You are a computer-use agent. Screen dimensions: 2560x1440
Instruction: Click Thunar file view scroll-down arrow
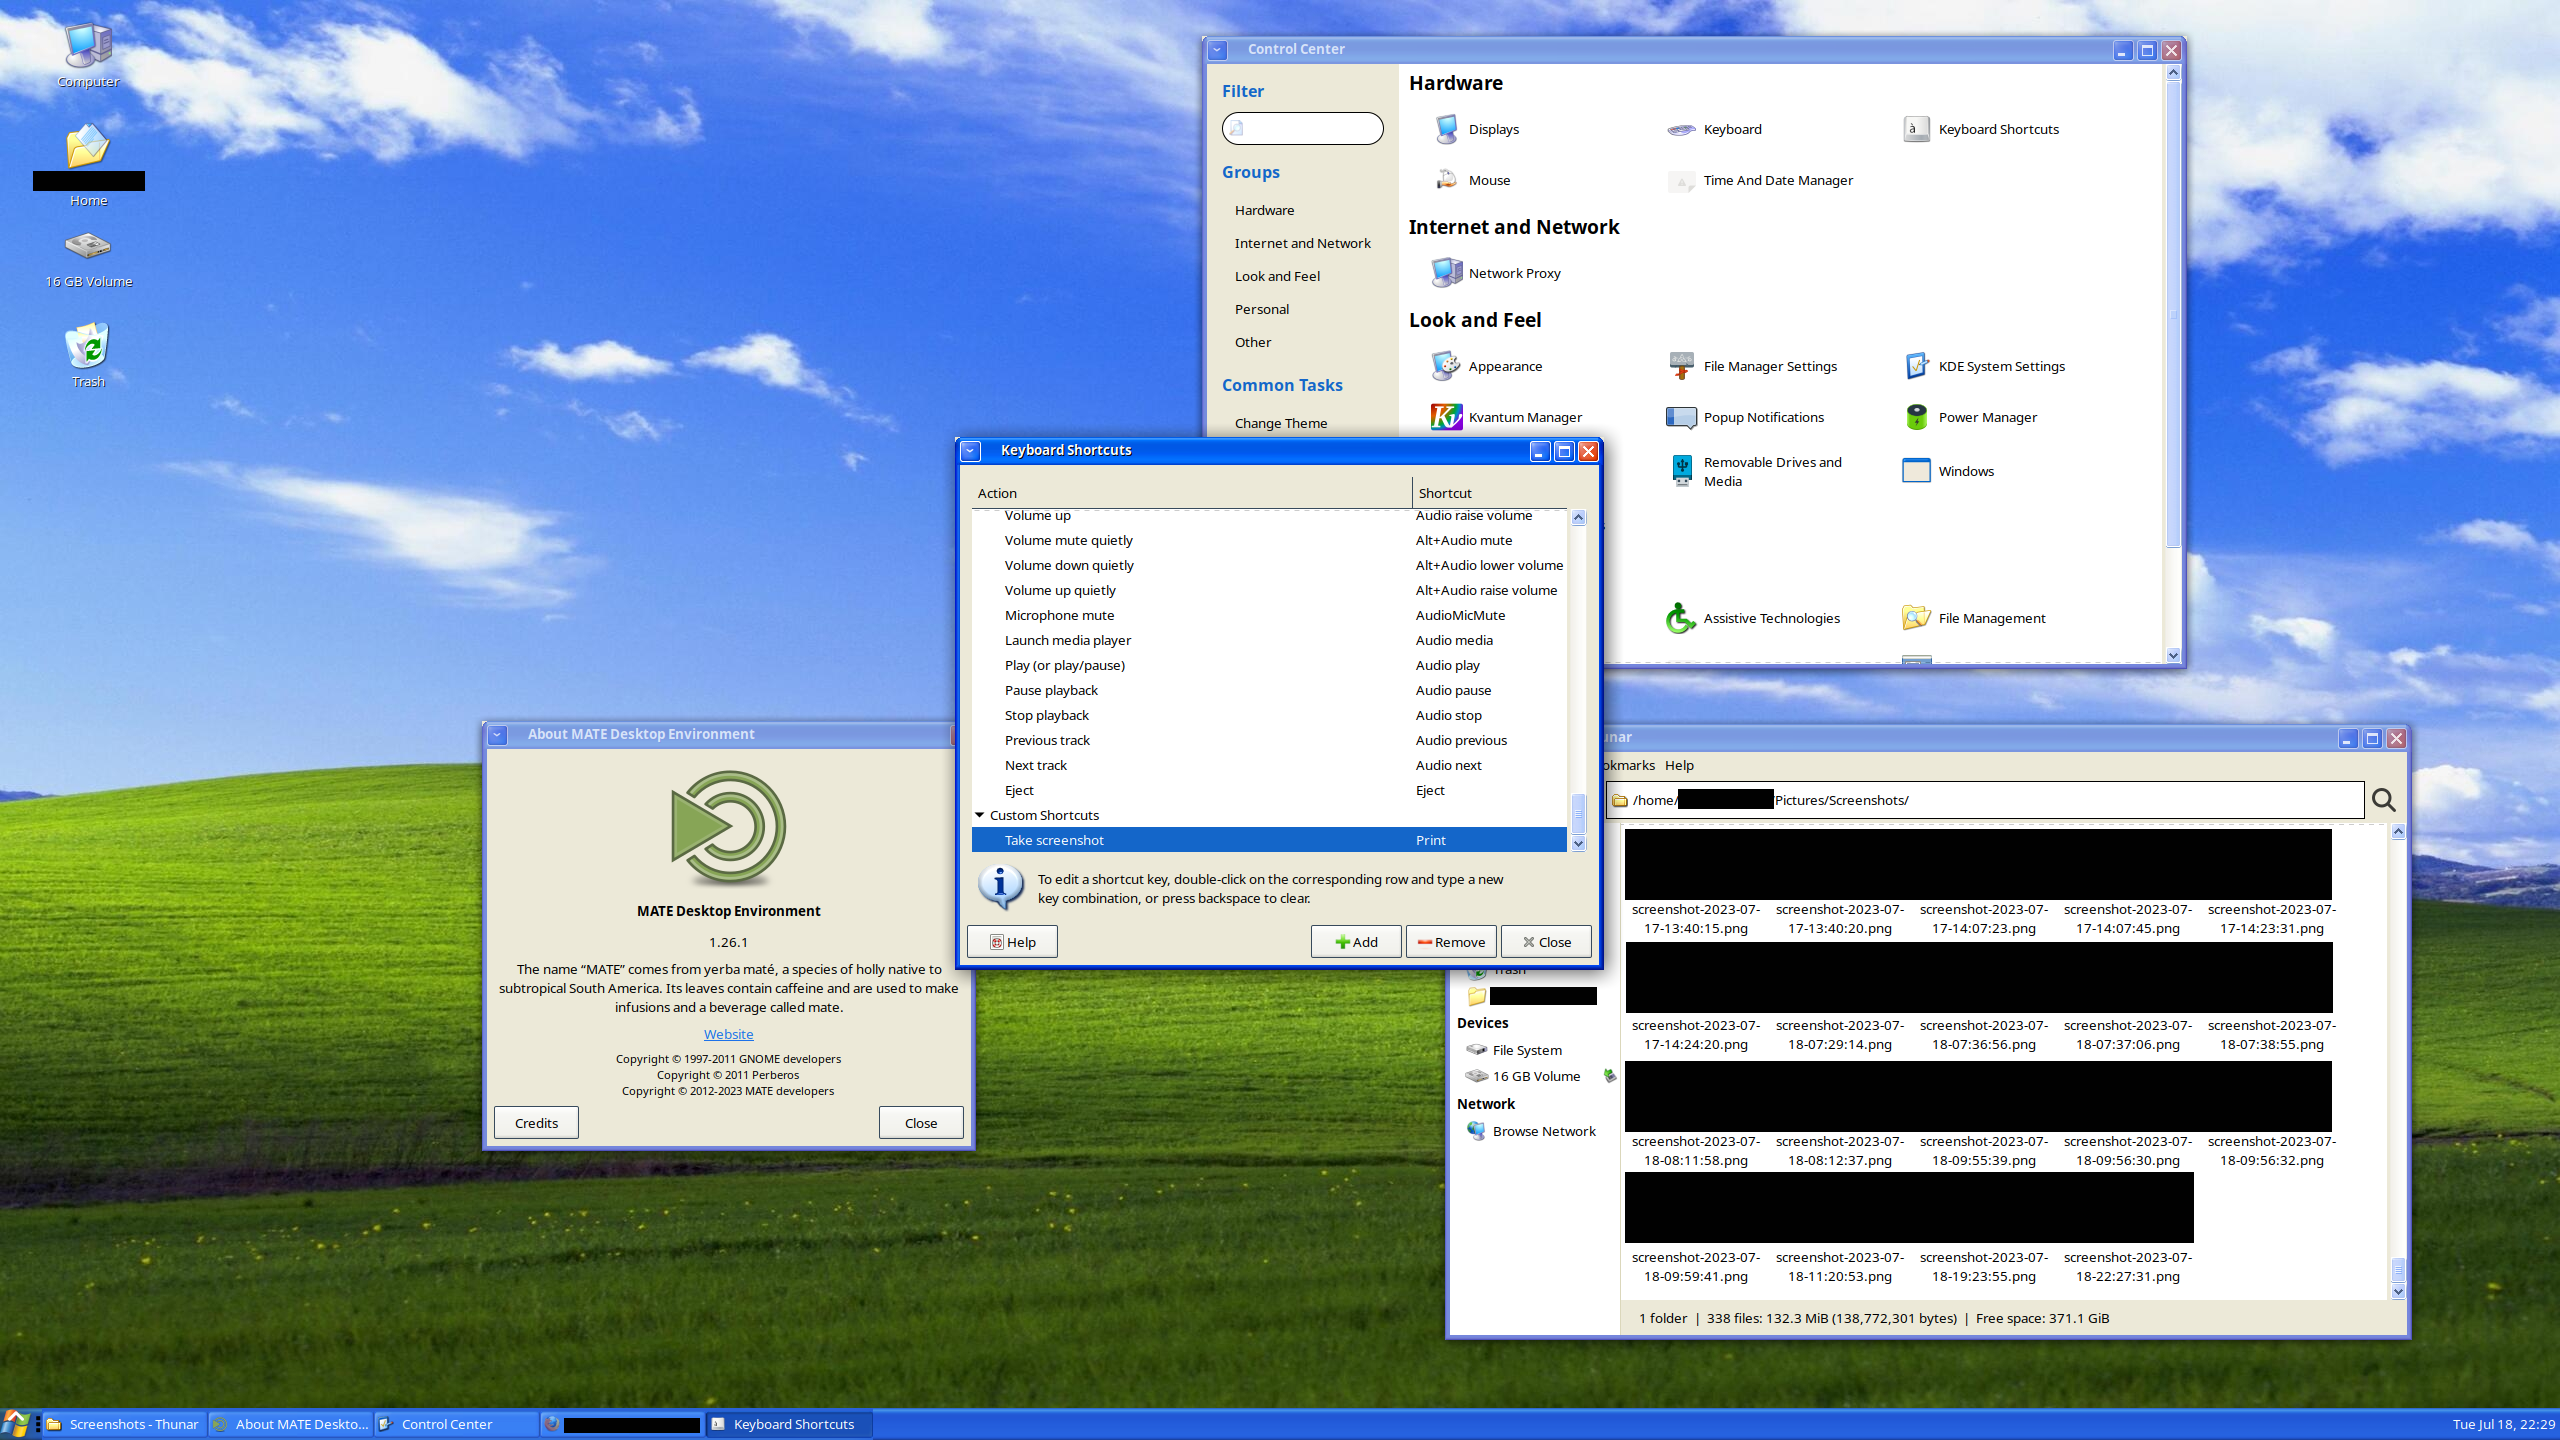2398,1291
